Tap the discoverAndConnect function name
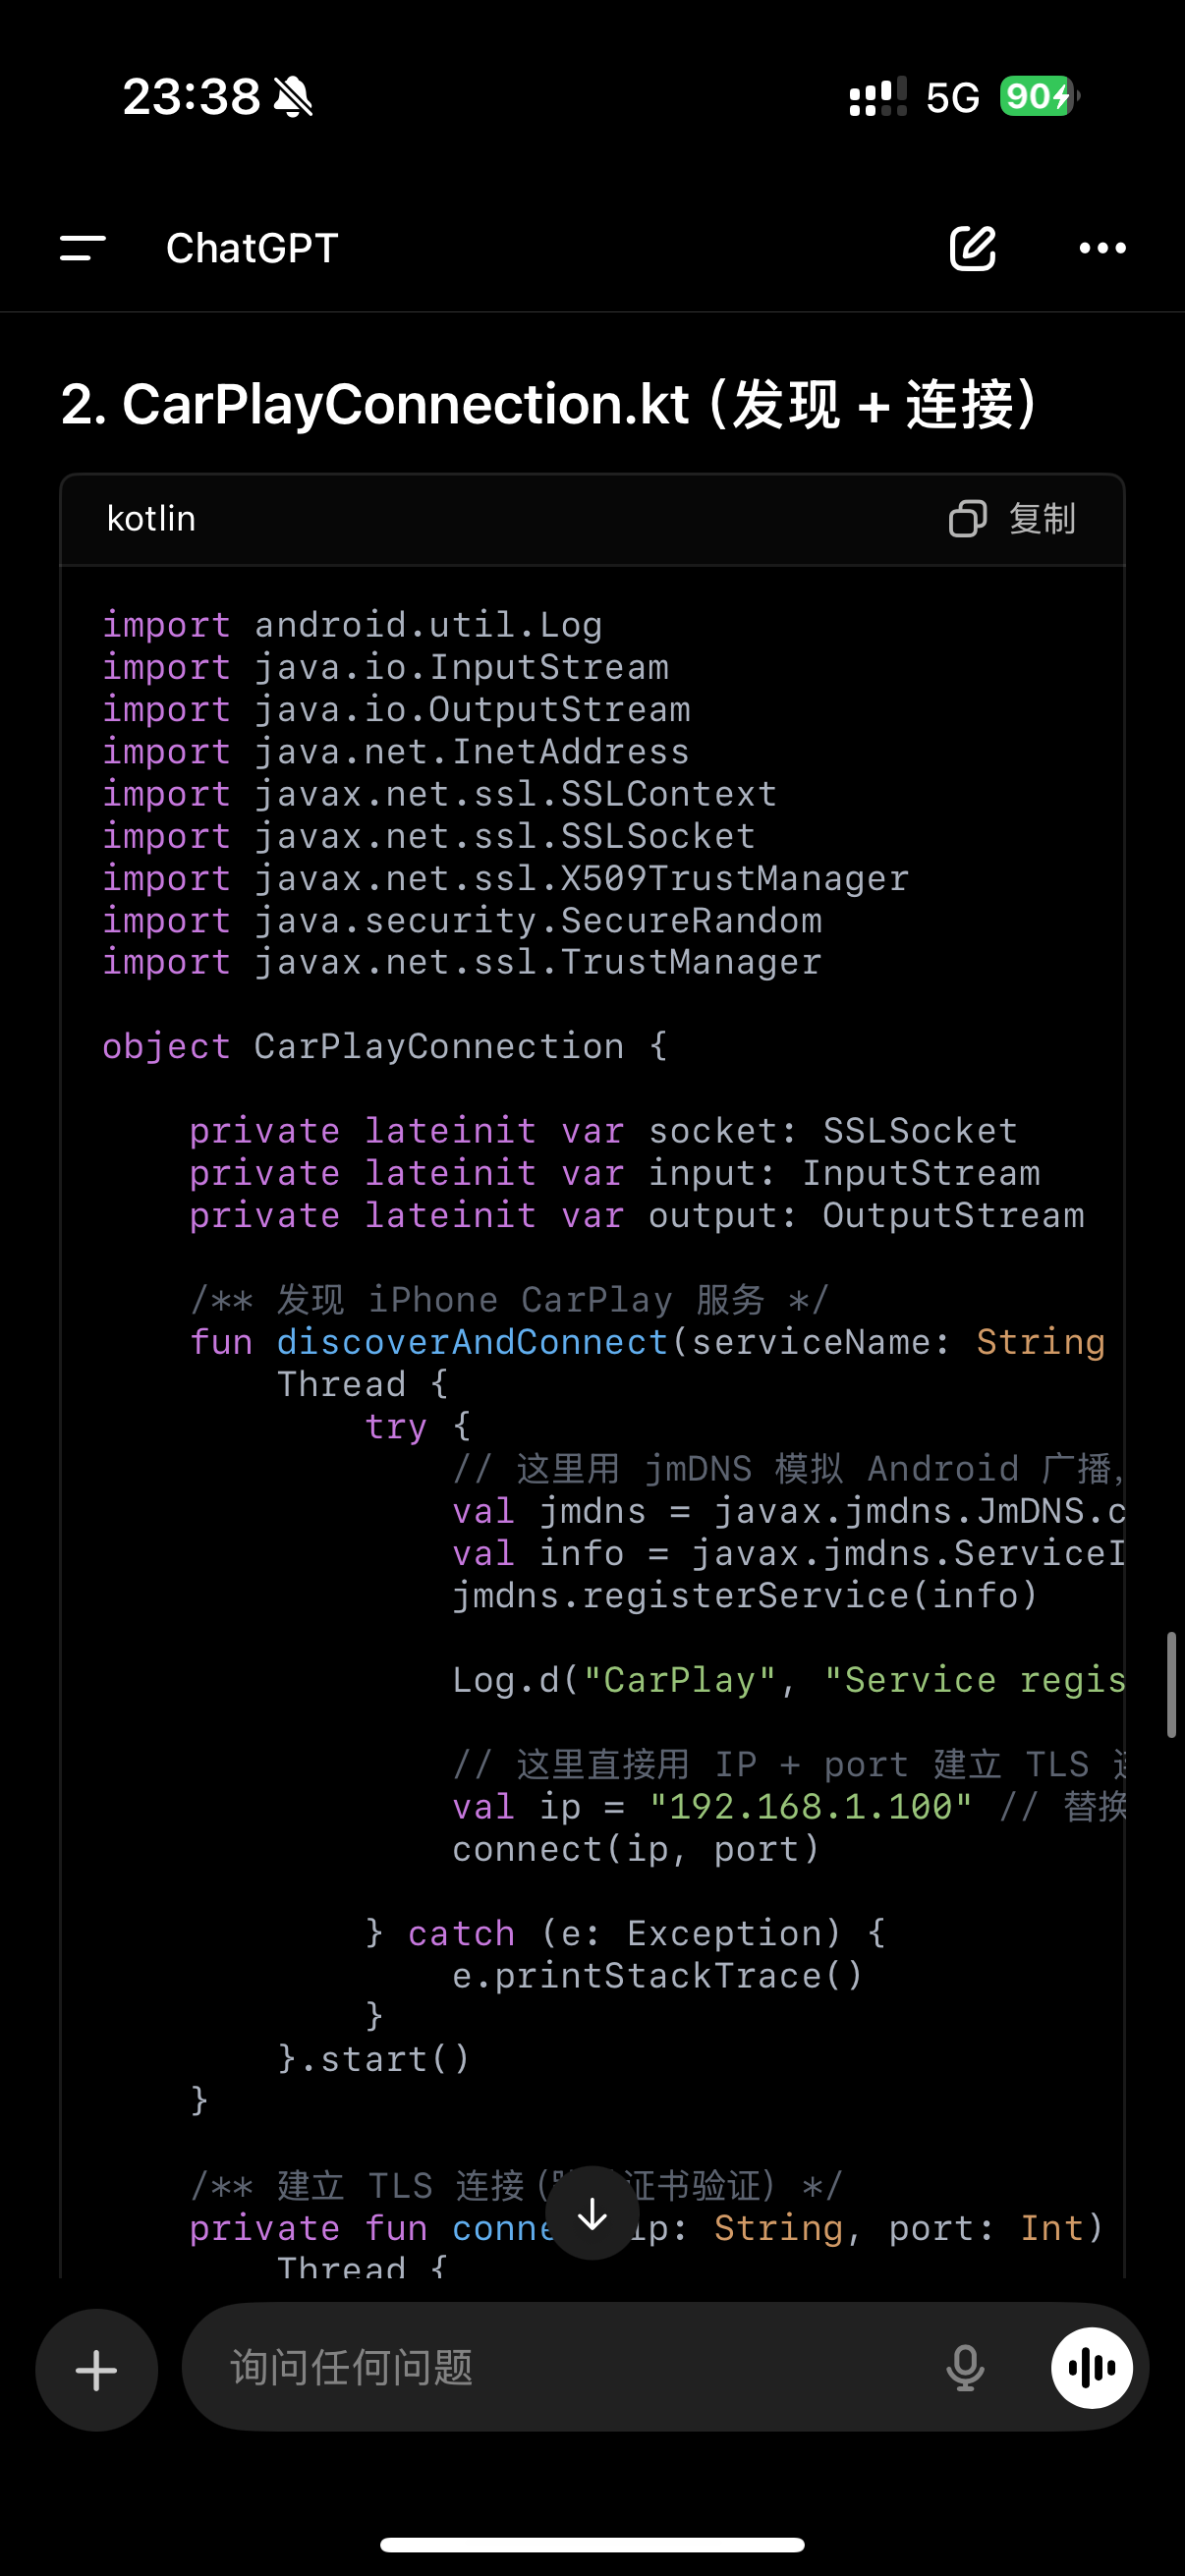This screenshot has height=2576, width=1185. (x=472, y=1342)
